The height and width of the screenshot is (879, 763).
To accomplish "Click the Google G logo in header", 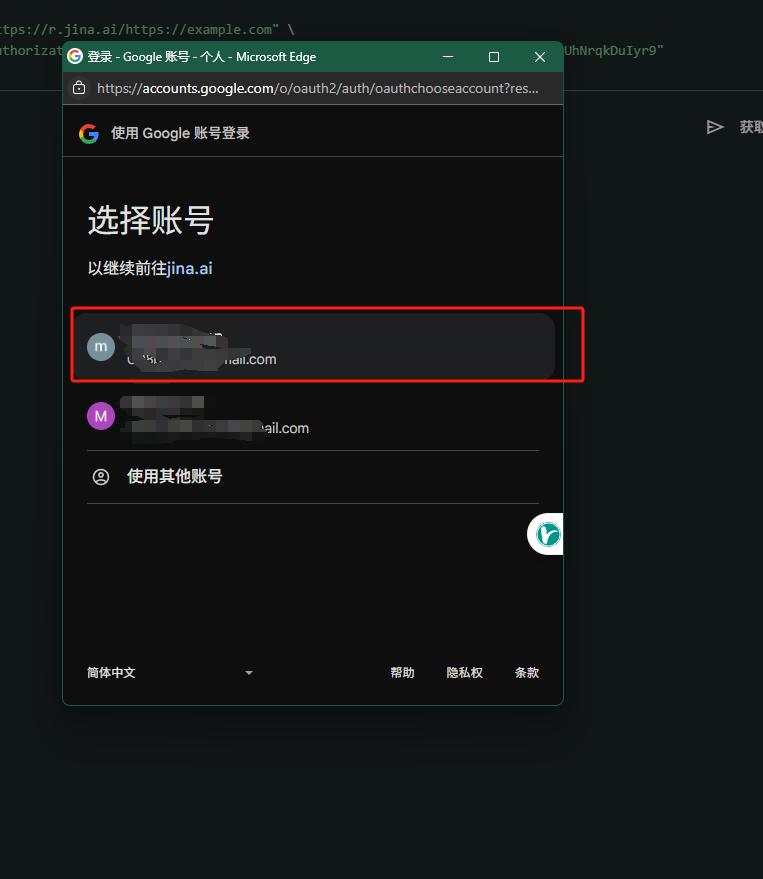I will [x=89, y=133].
